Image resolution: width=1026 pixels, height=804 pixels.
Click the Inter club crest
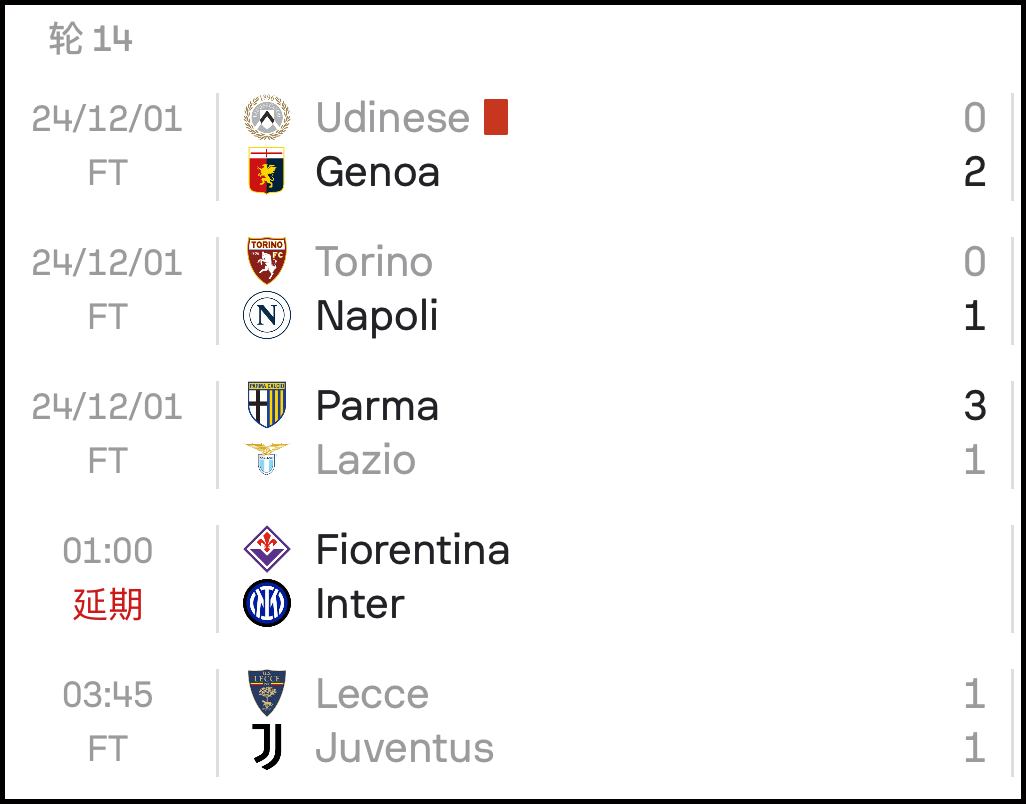tap(267, 603)
